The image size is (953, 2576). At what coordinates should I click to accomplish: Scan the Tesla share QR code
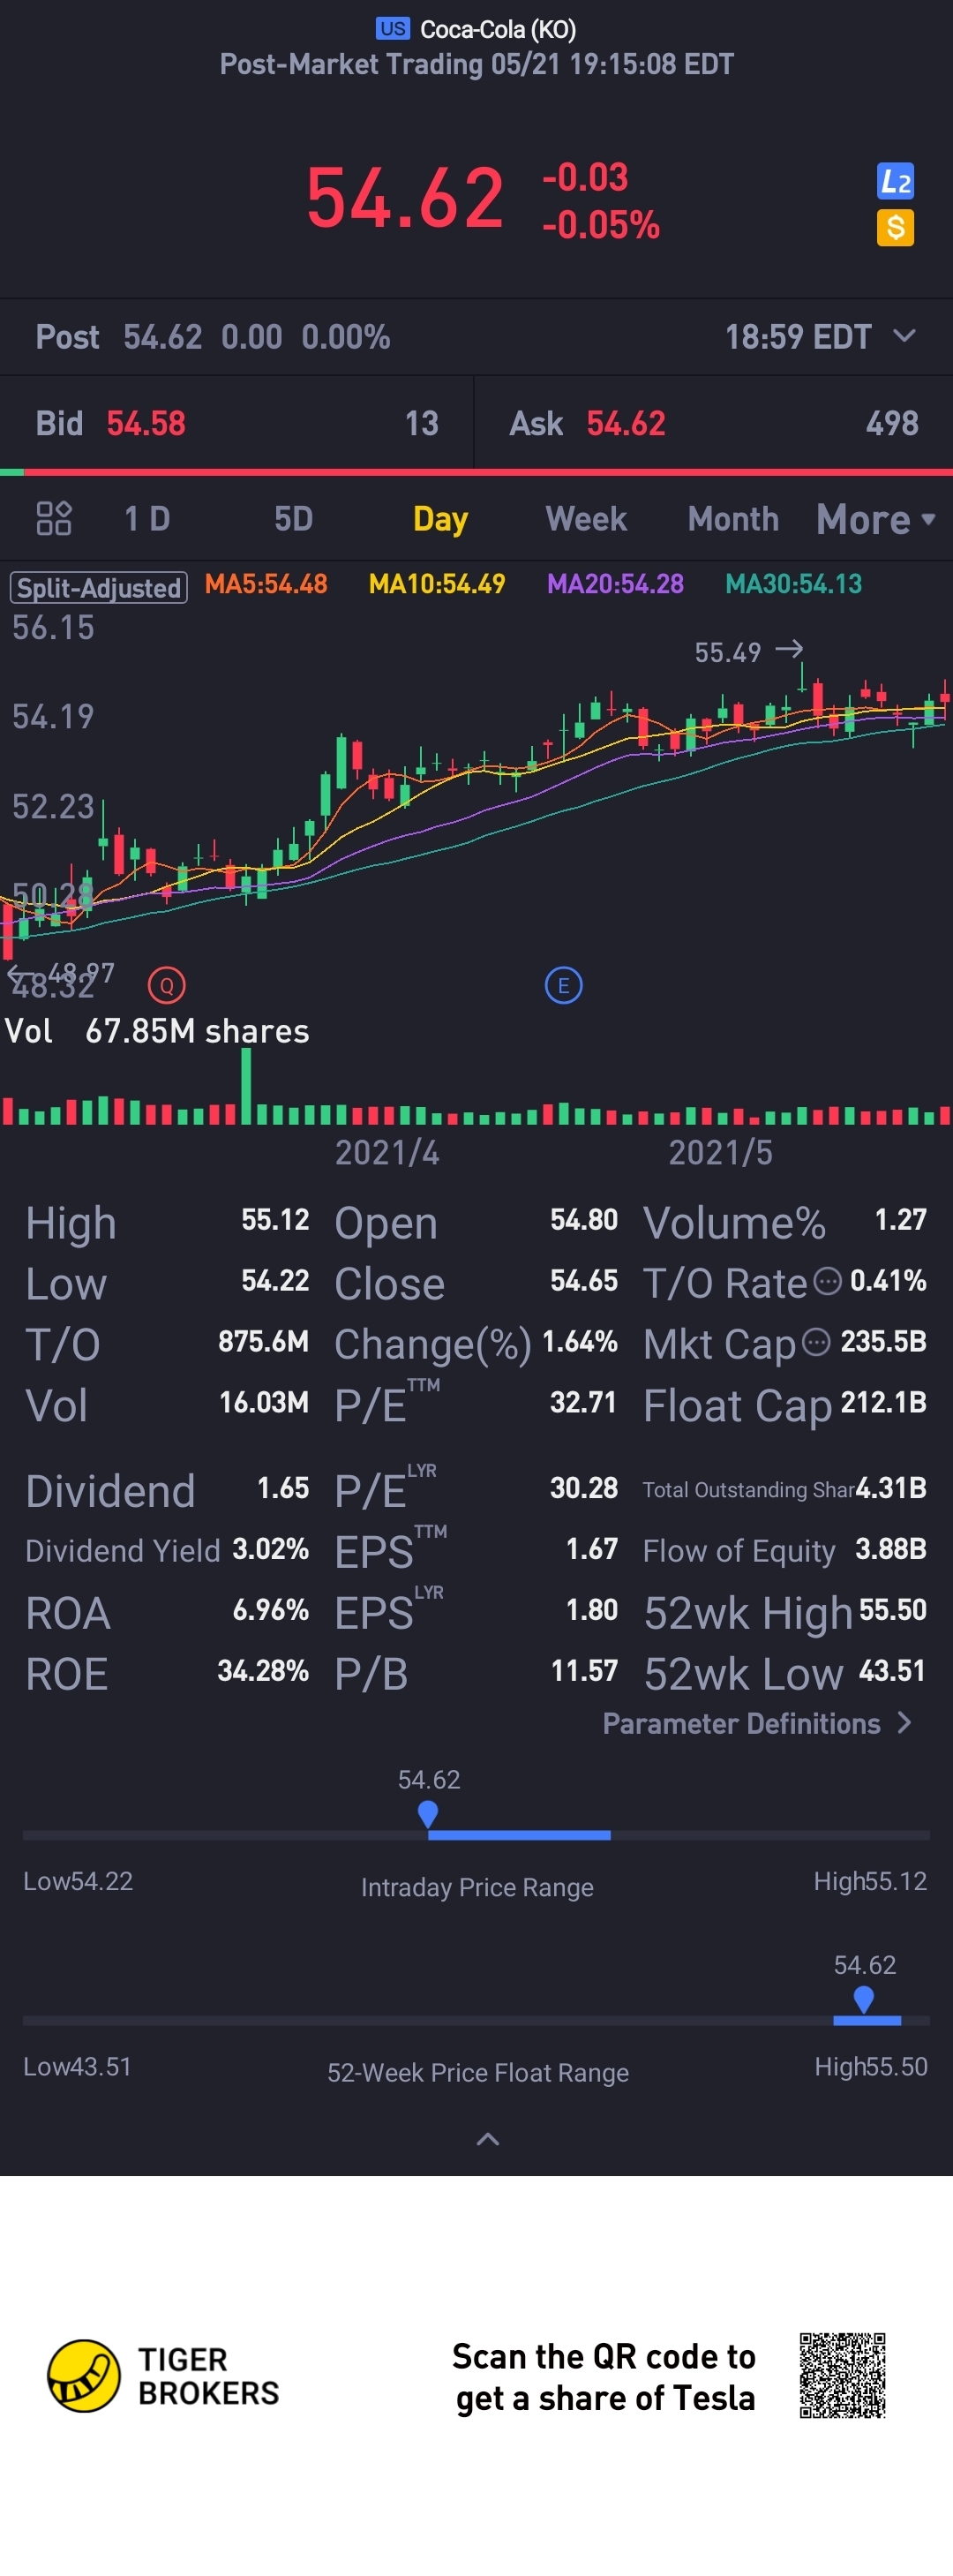click(x=842, y=2375)
